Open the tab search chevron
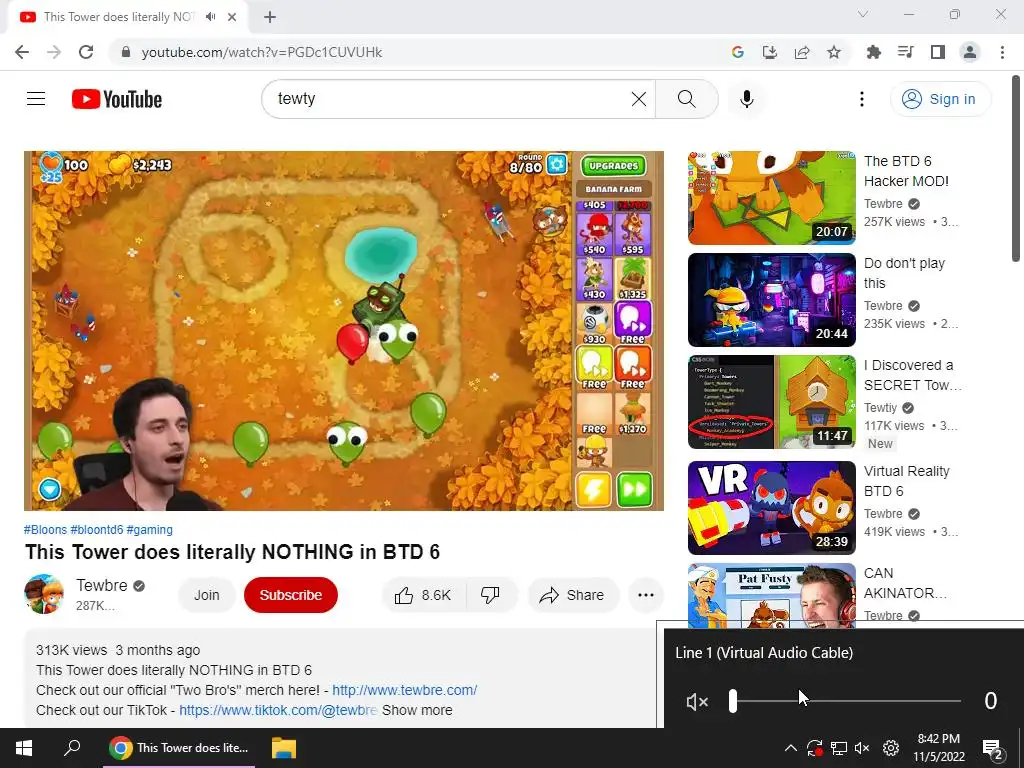The image size is (1024, 768). pyautogui.click(x=863, y=14)
